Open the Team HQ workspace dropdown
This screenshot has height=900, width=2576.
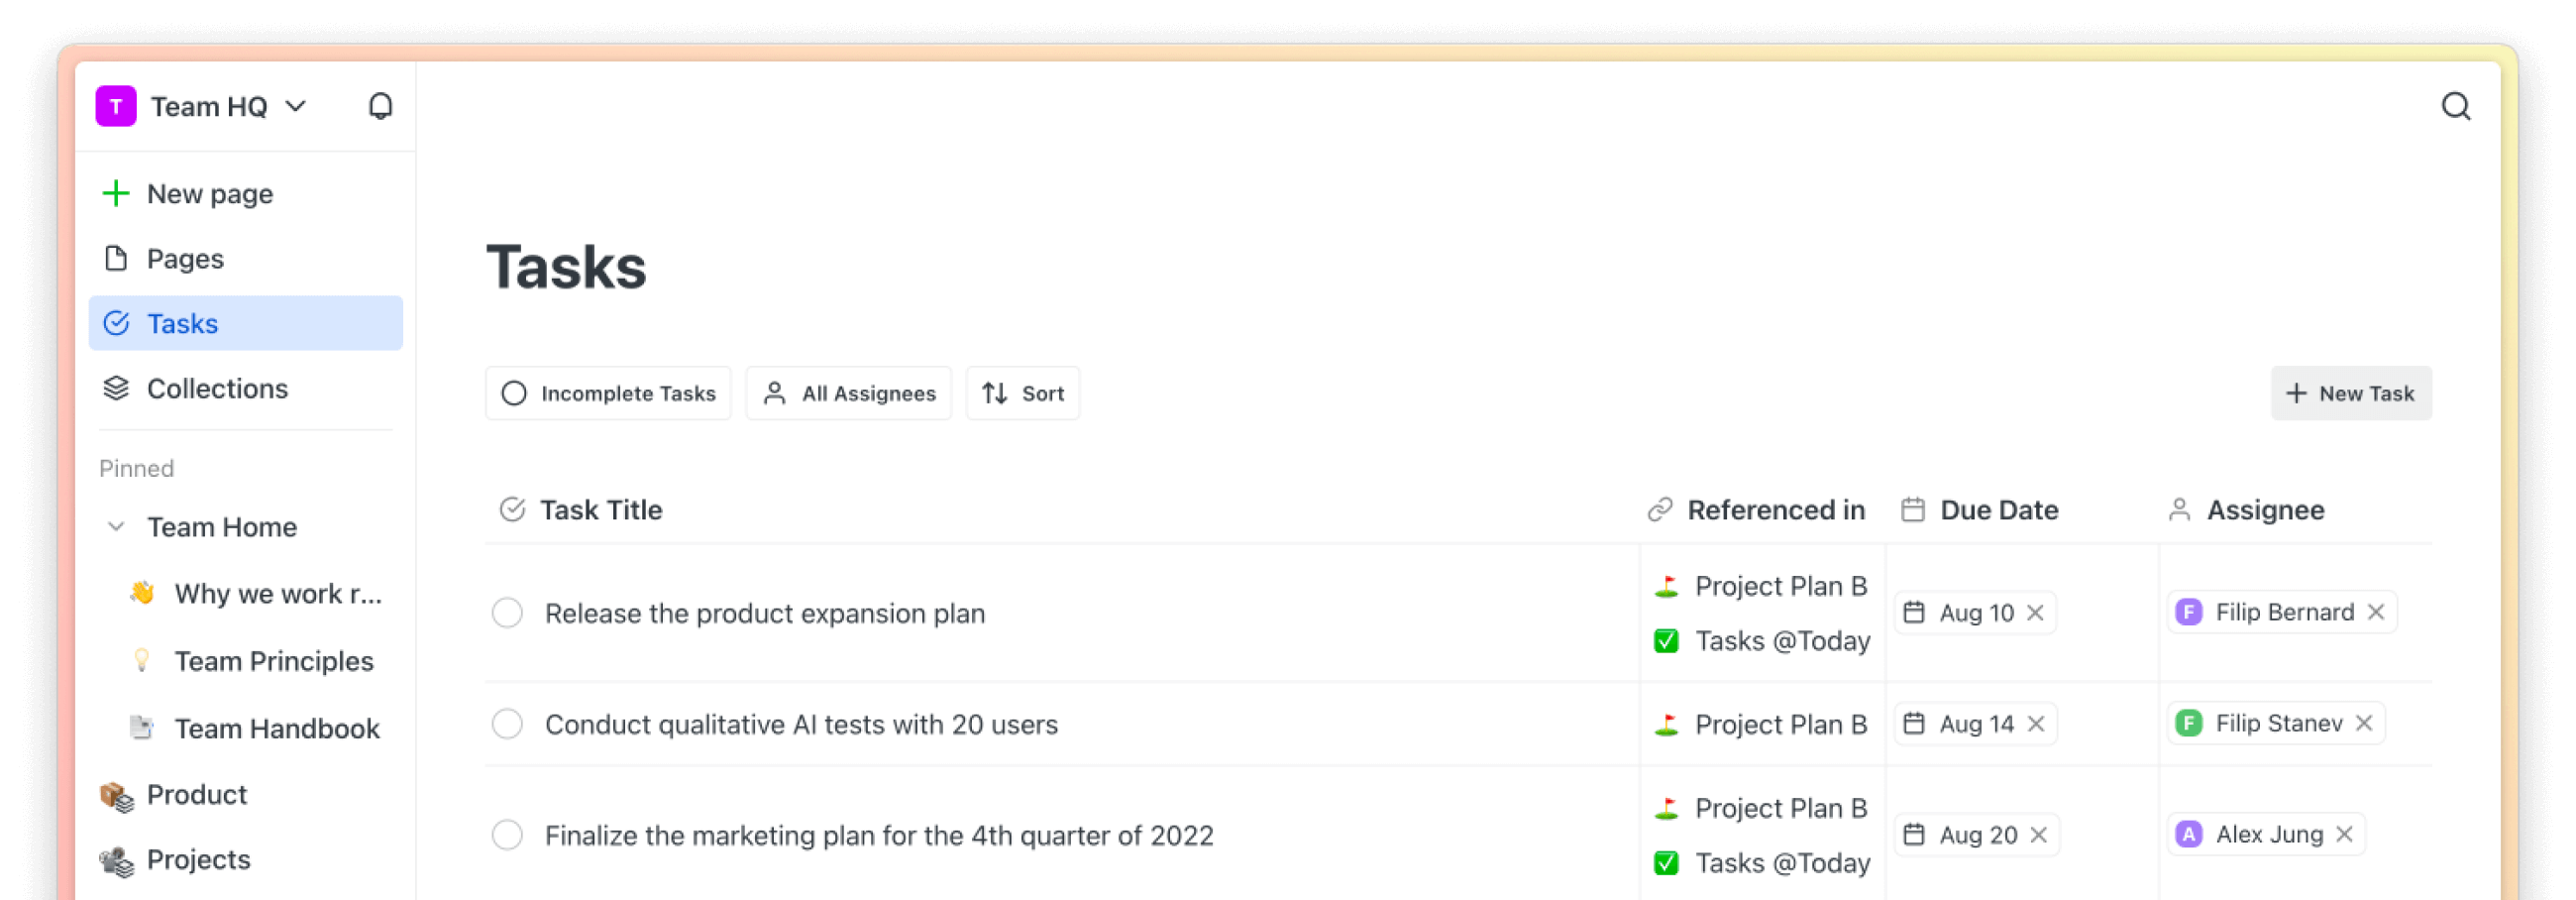pos(296,106)
